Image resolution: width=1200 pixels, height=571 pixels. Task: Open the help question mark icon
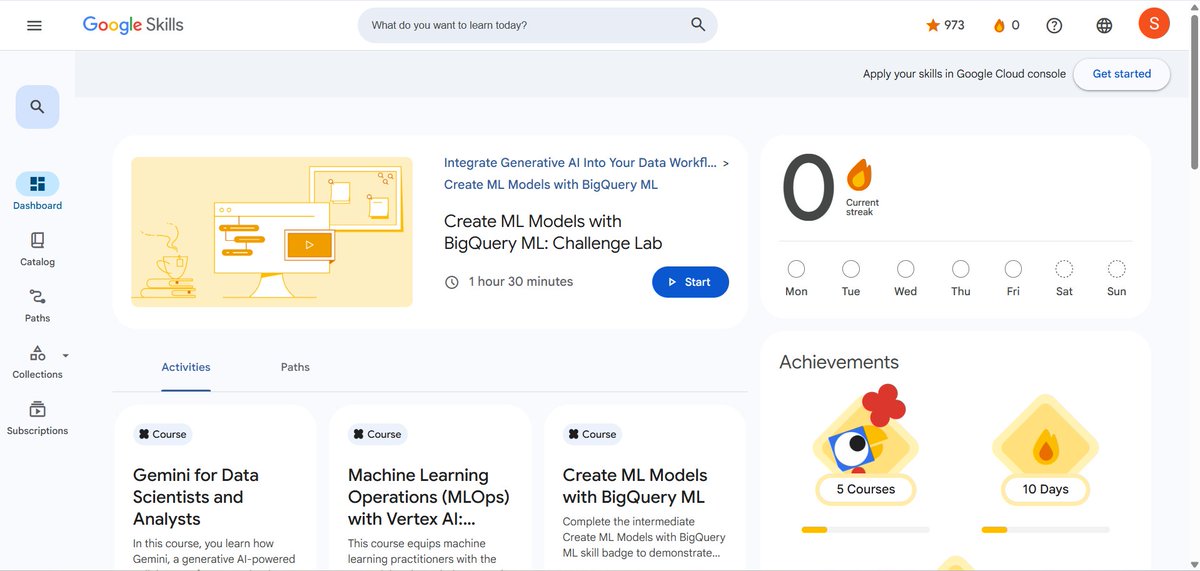point(1054,25)
